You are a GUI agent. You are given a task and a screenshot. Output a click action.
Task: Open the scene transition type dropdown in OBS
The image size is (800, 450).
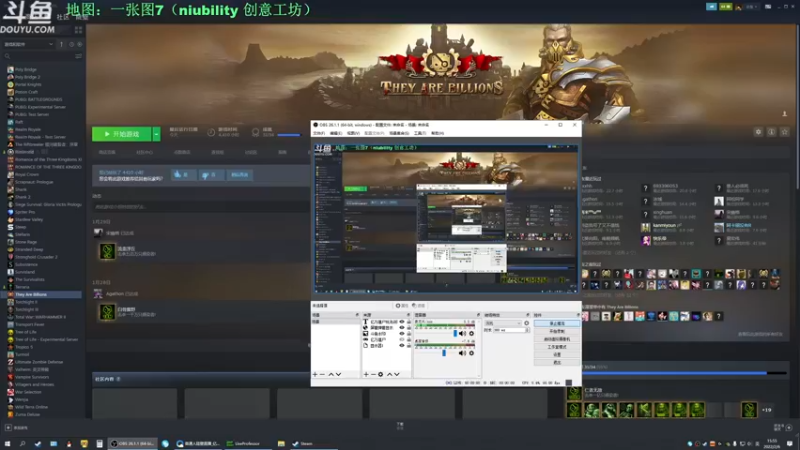503,323
